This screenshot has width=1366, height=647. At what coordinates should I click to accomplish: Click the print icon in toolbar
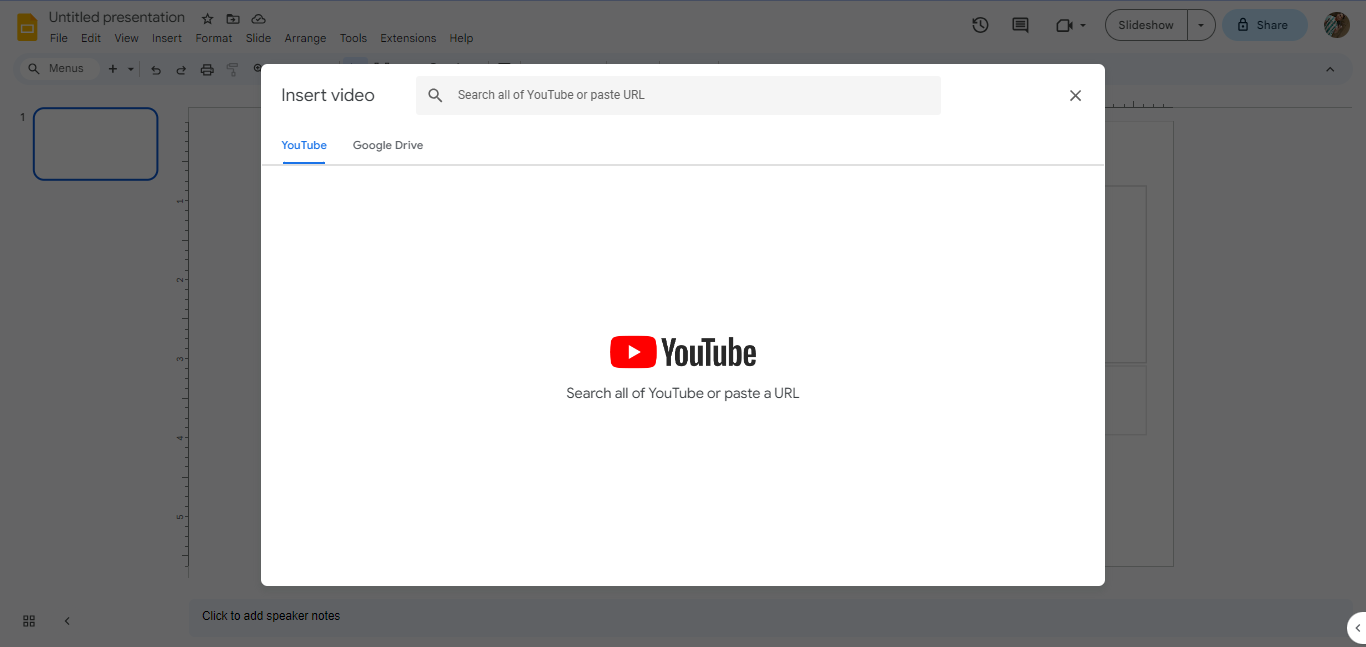coord(207,69)
